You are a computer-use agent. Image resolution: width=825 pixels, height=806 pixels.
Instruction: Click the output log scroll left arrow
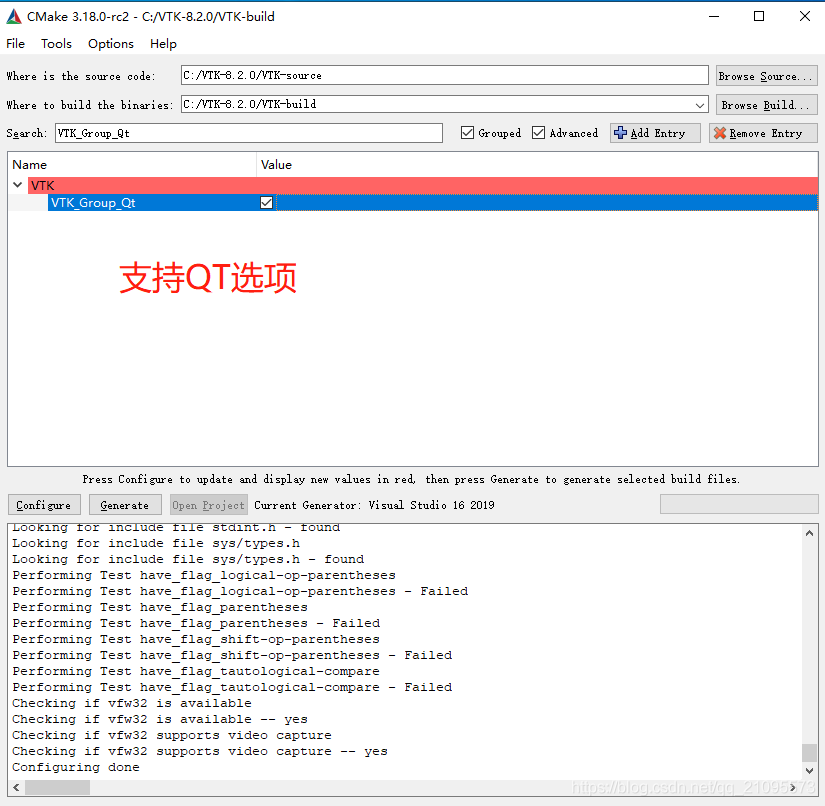point(16,788)
